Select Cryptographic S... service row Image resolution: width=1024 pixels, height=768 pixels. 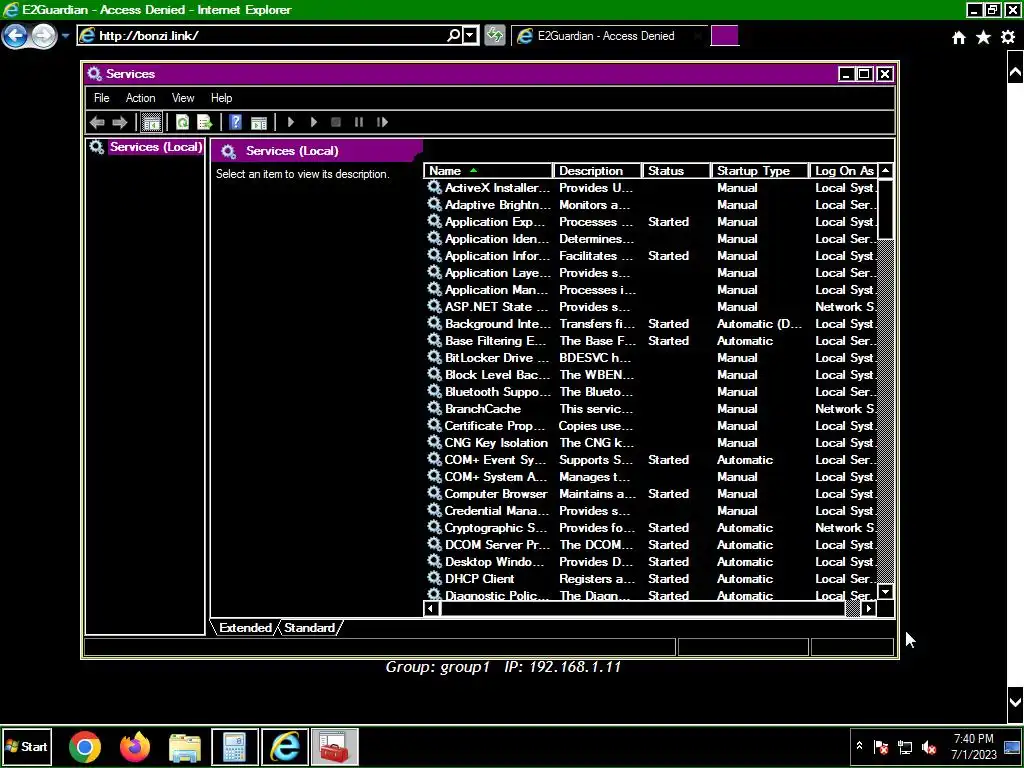[x=652, y=527]
